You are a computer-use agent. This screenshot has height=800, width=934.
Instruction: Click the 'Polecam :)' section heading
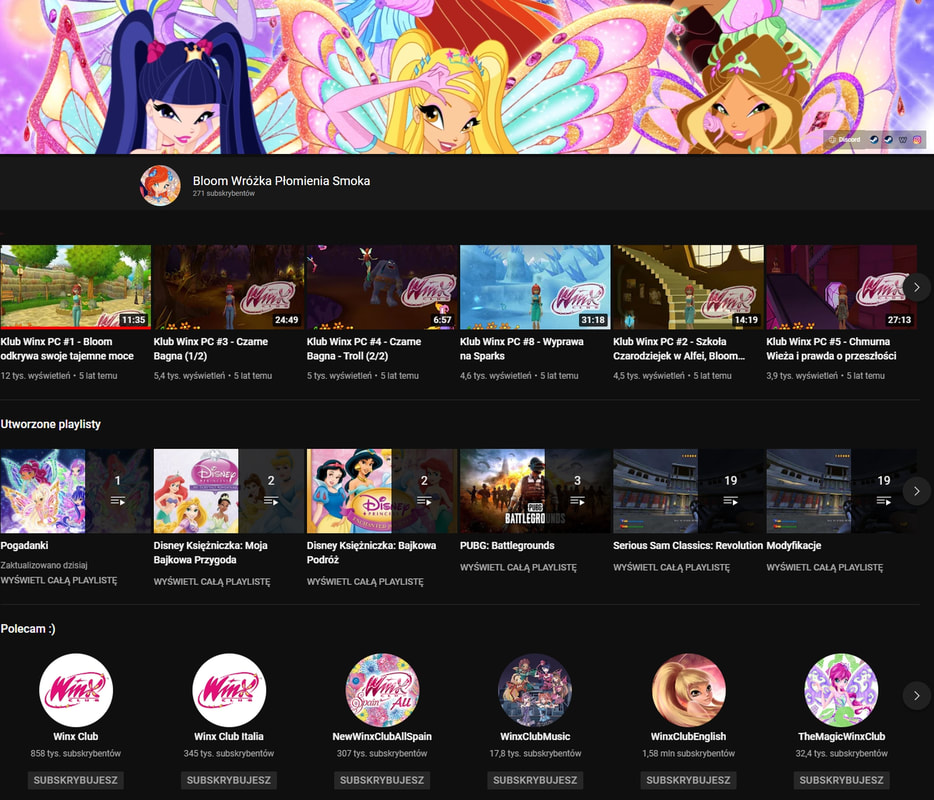pos(28,628)
